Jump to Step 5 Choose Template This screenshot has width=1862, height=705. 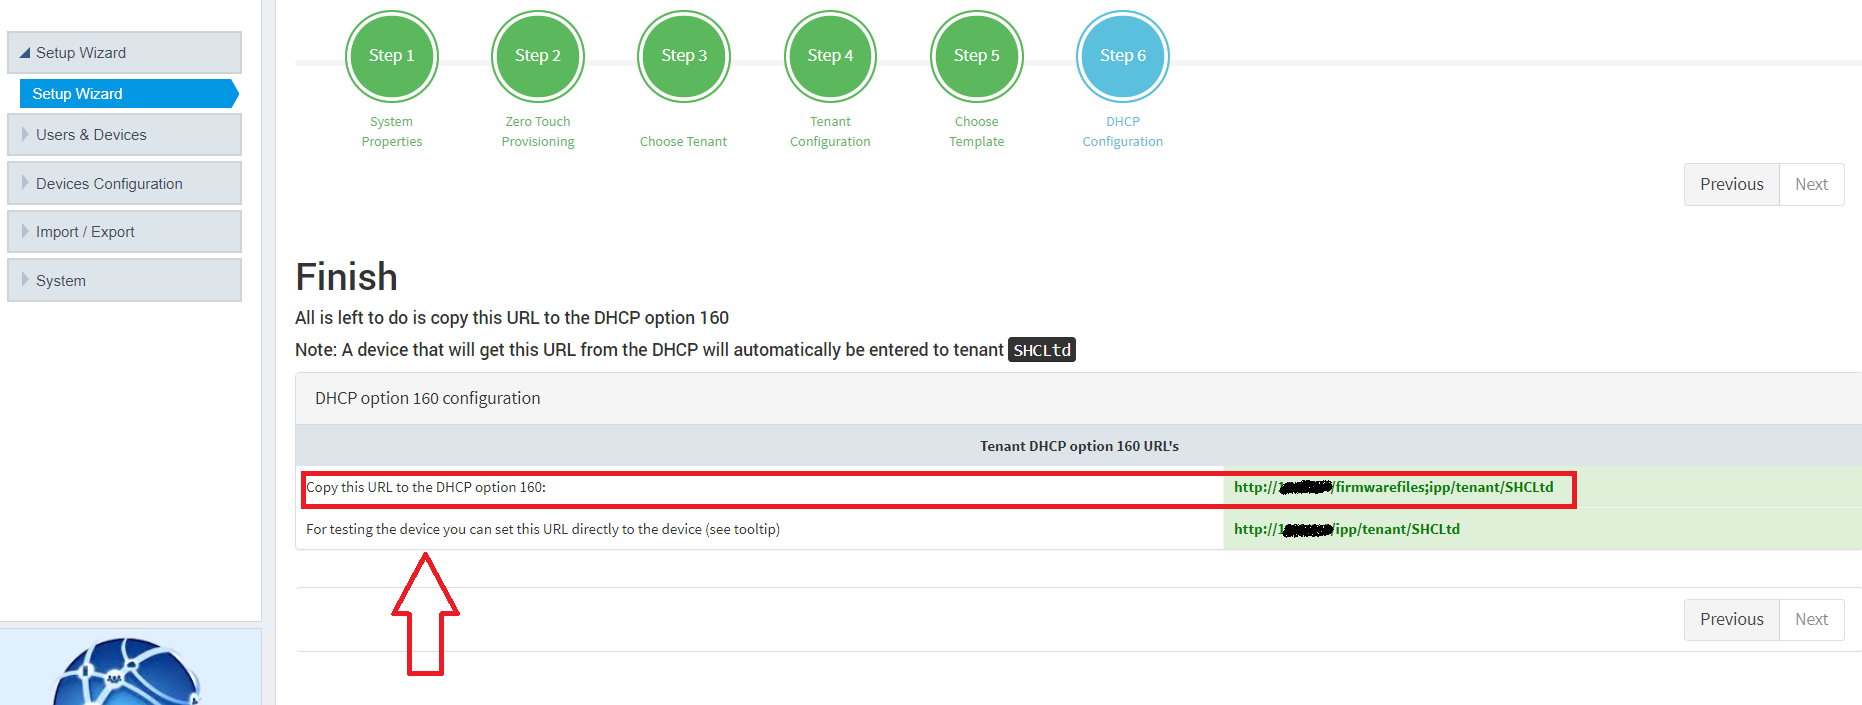976,56
